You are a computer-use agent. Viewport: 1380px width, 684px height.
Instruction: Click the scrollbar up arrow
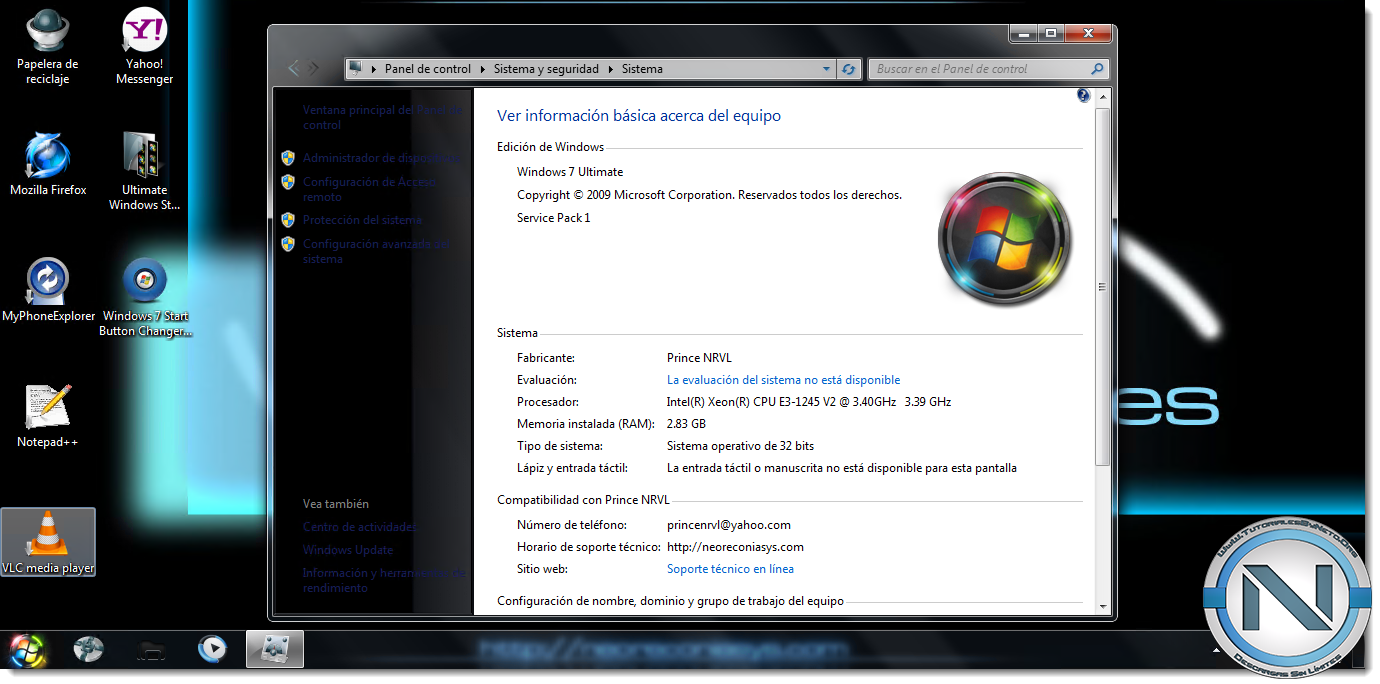(1102, 96)
